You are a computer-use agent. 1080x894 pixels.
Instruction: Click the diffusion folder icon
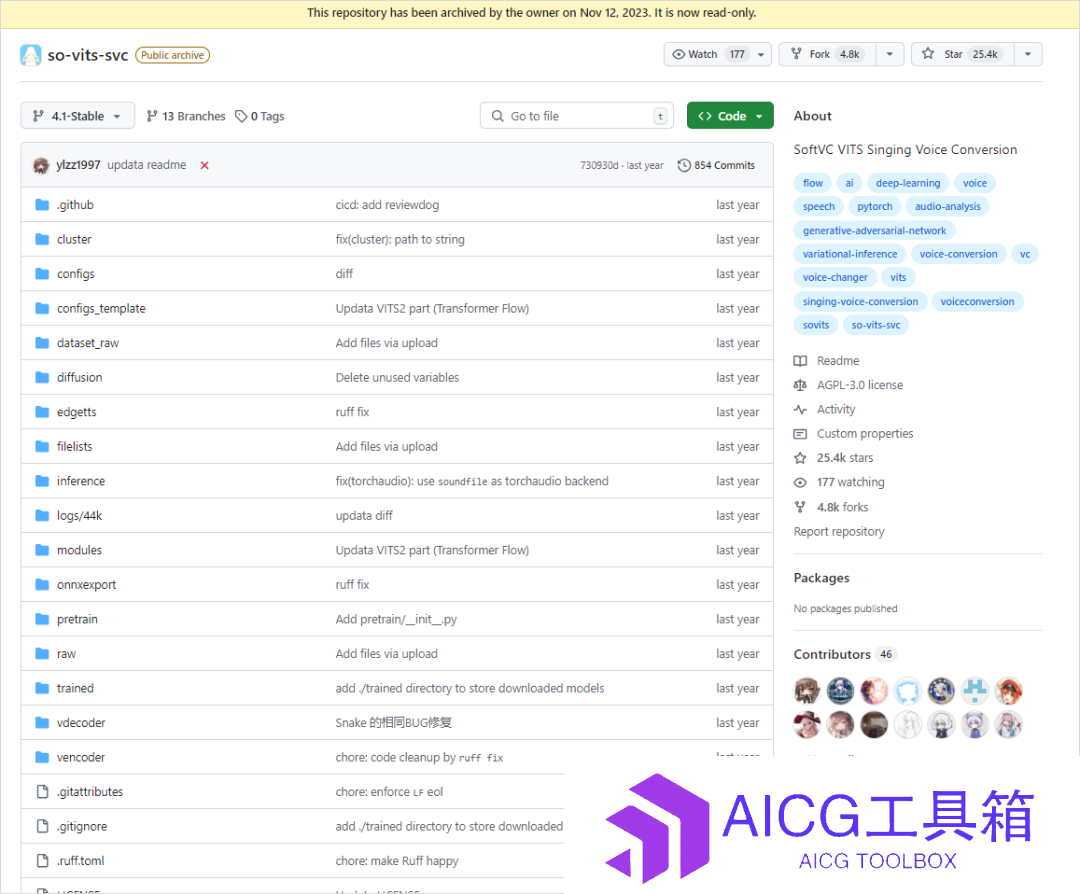click(42, 377)
